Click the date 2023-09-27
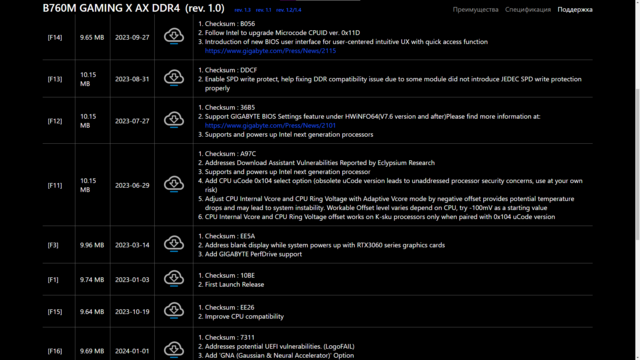This screenshot has height=360, width=640. tap(132, 37)
